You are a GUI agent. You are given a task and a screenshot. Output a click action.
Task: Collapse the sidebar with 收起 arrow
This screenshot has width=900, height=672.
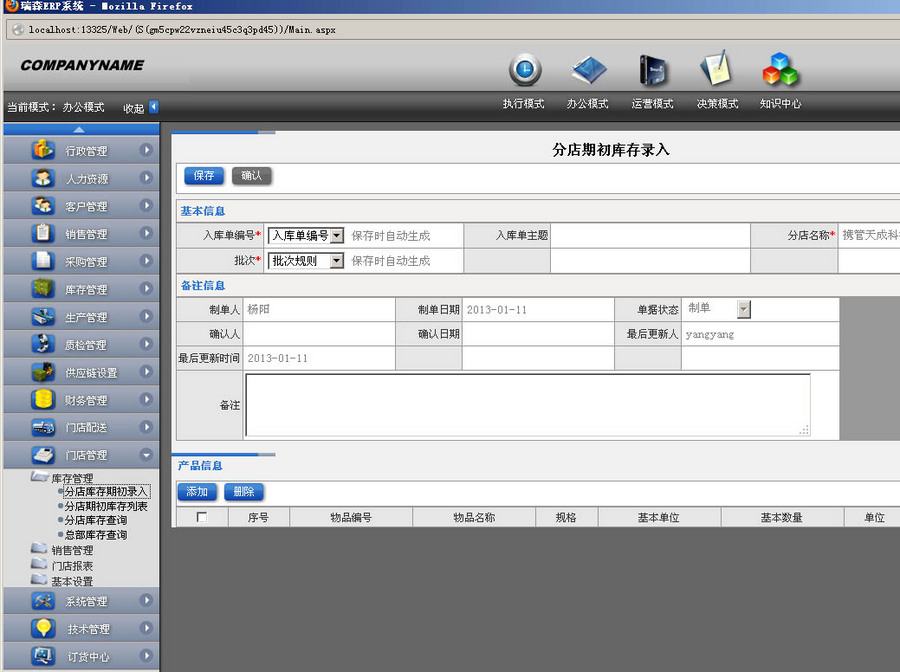tap(153, 107)
